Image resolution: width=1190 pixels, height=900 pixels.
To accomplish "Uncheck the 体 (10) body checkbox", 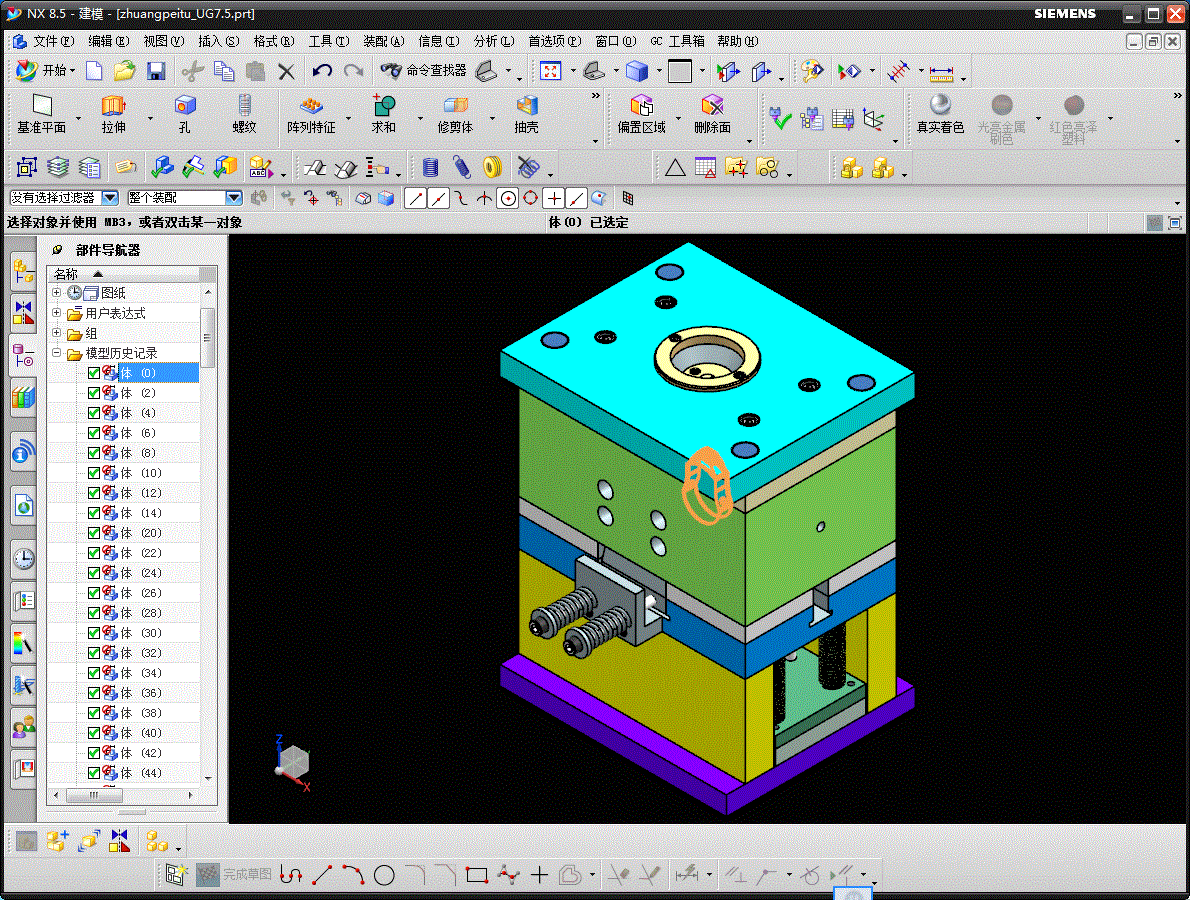I will [94, 473].
